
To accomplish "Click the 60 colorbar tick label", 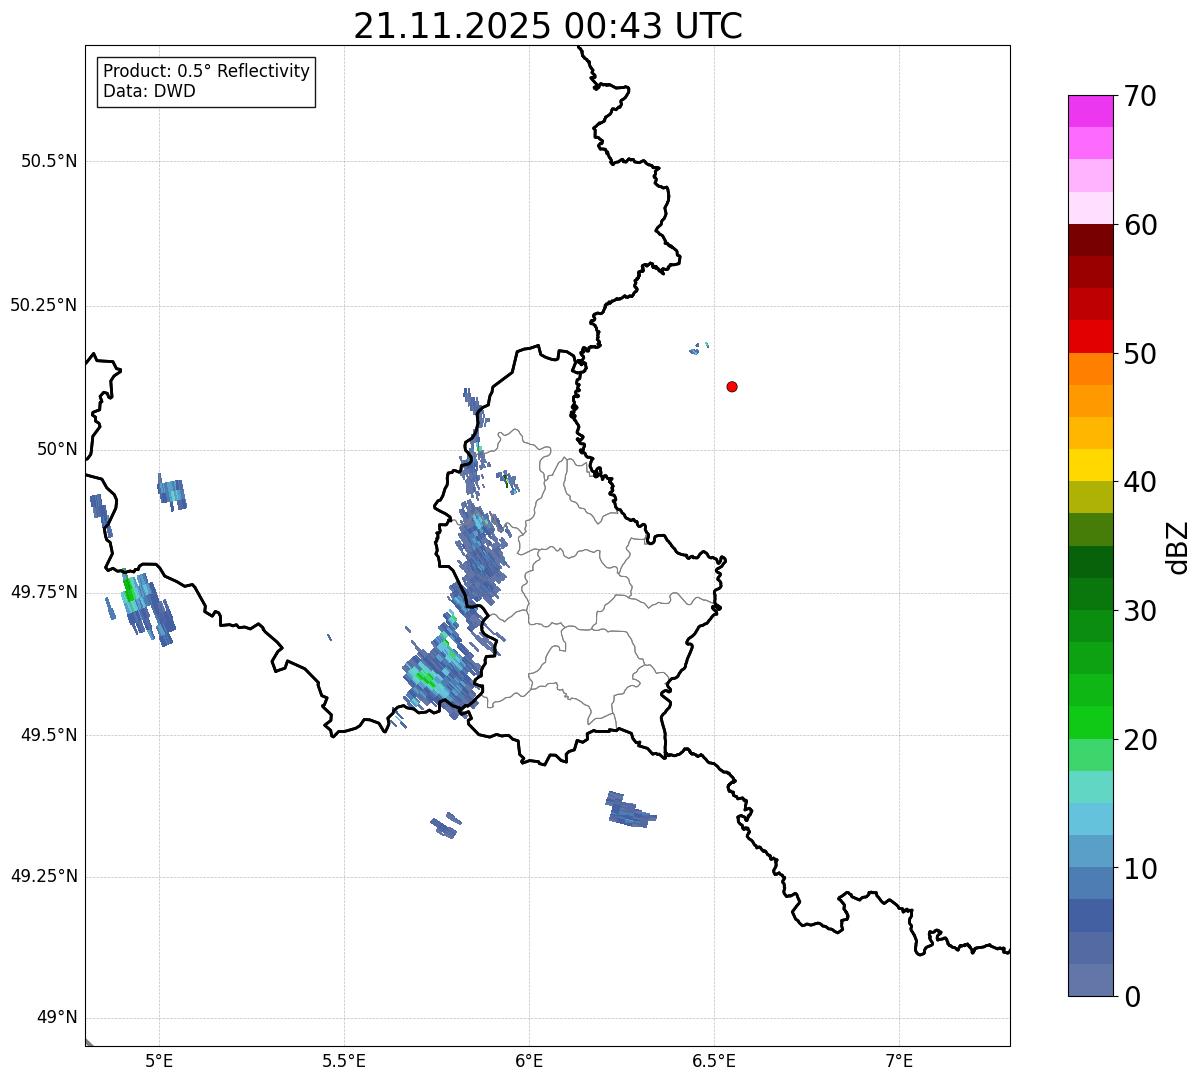I will tap(1140, 225).
